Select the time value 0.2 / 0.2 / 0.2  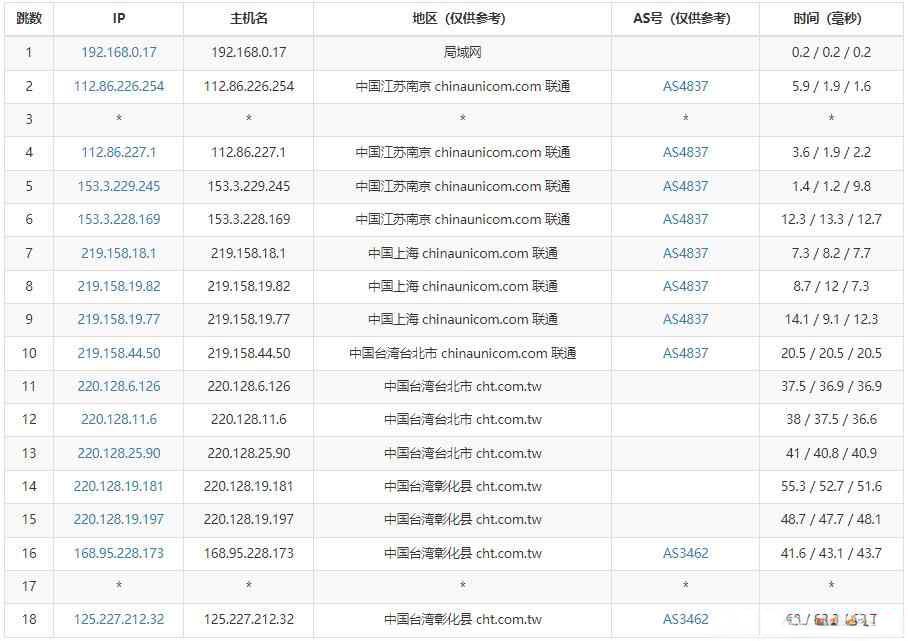(832, 52)
